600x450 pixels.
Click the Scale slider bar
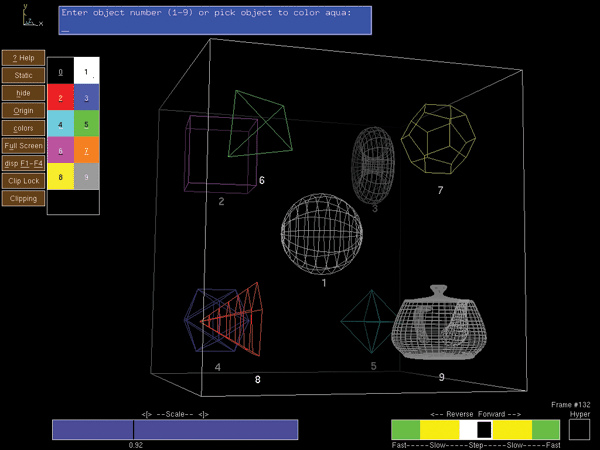point(175,429)
